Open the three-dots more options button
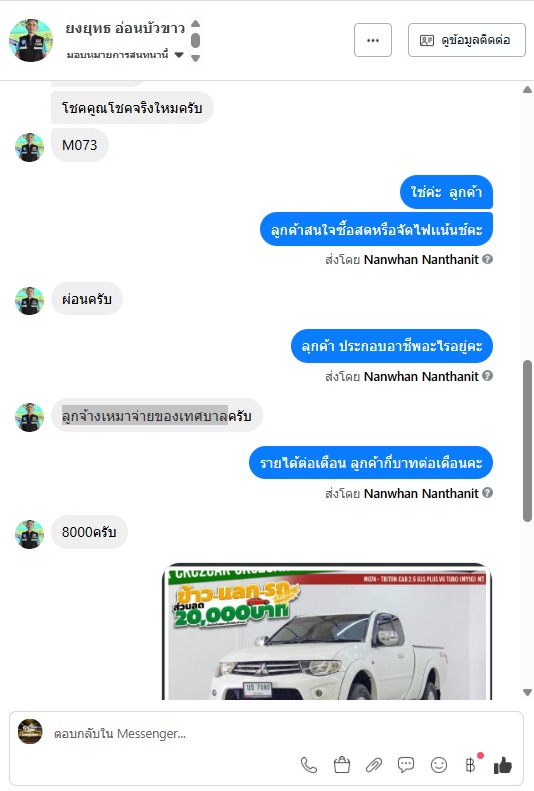Image resolution: width=534 pixels, height=791 pixels. pyautogui.click(x=373, y=40)
